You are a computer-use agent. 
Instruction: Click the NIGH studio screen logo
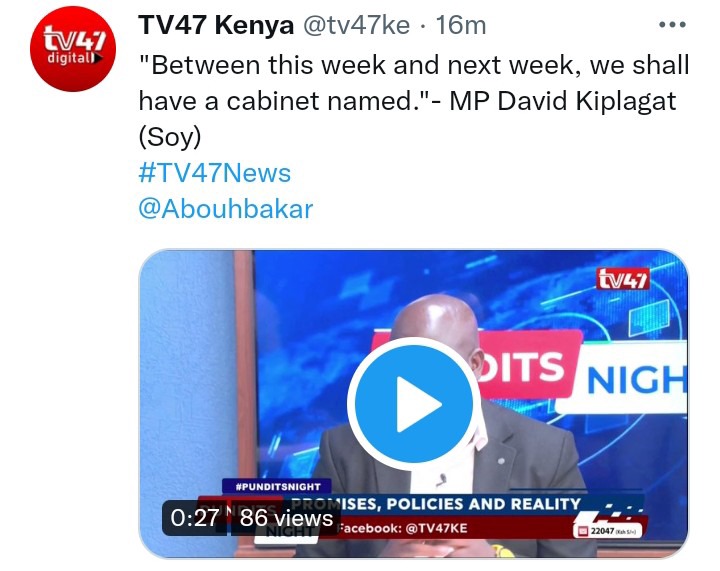click(636, 380)
